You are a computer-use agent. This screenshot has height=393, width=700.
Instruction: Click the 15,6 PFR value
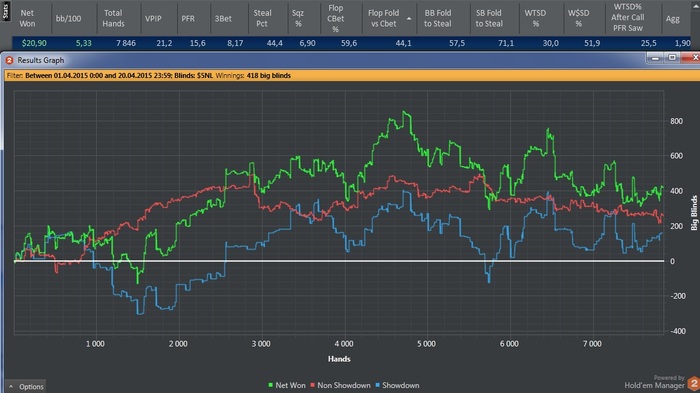click(x=198, y=43)
